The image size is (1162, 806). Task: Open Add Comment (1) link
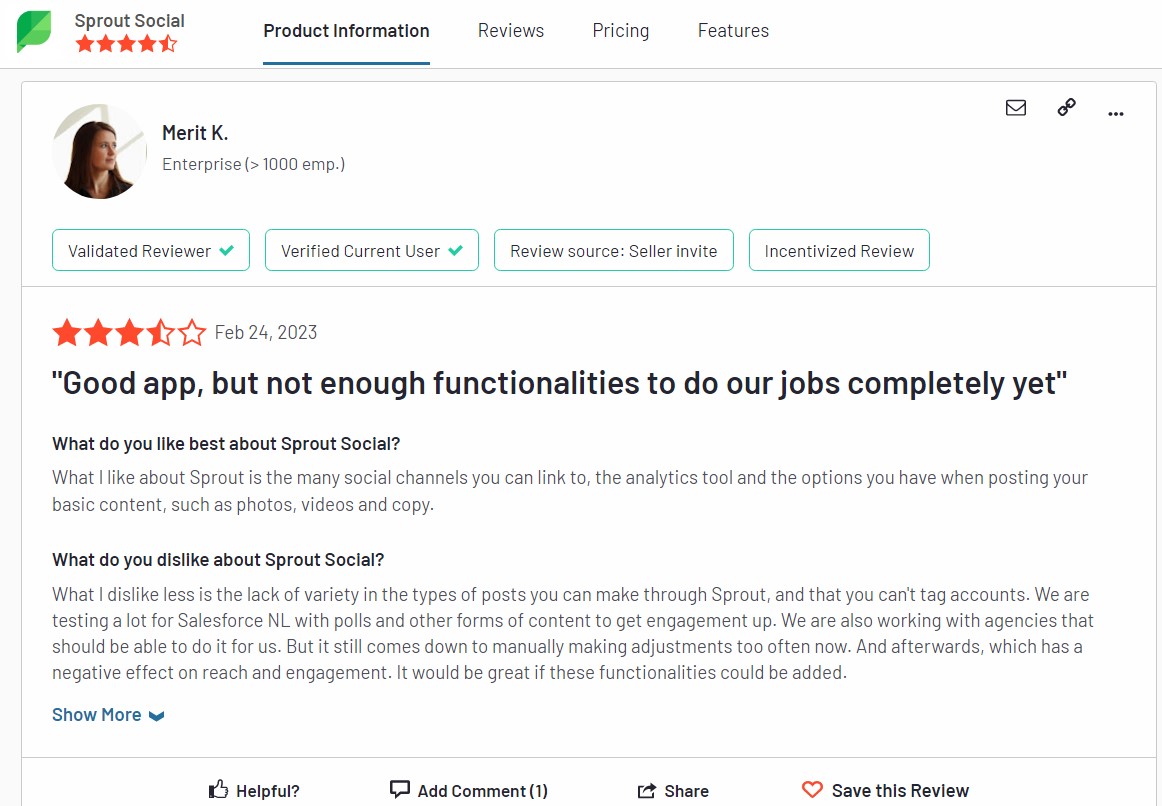pyautogui.click(x=483, y=790)
